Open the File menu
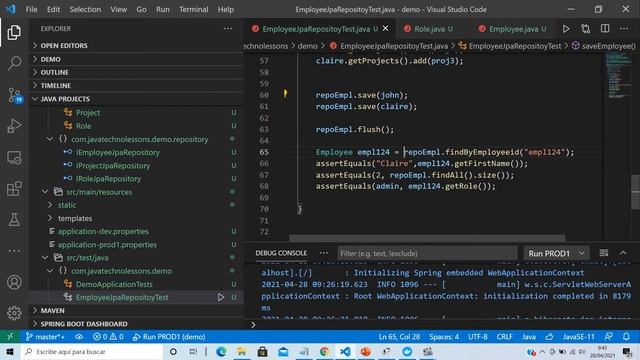The height and width of the screenshot is (360, 640). coord(31,9)
